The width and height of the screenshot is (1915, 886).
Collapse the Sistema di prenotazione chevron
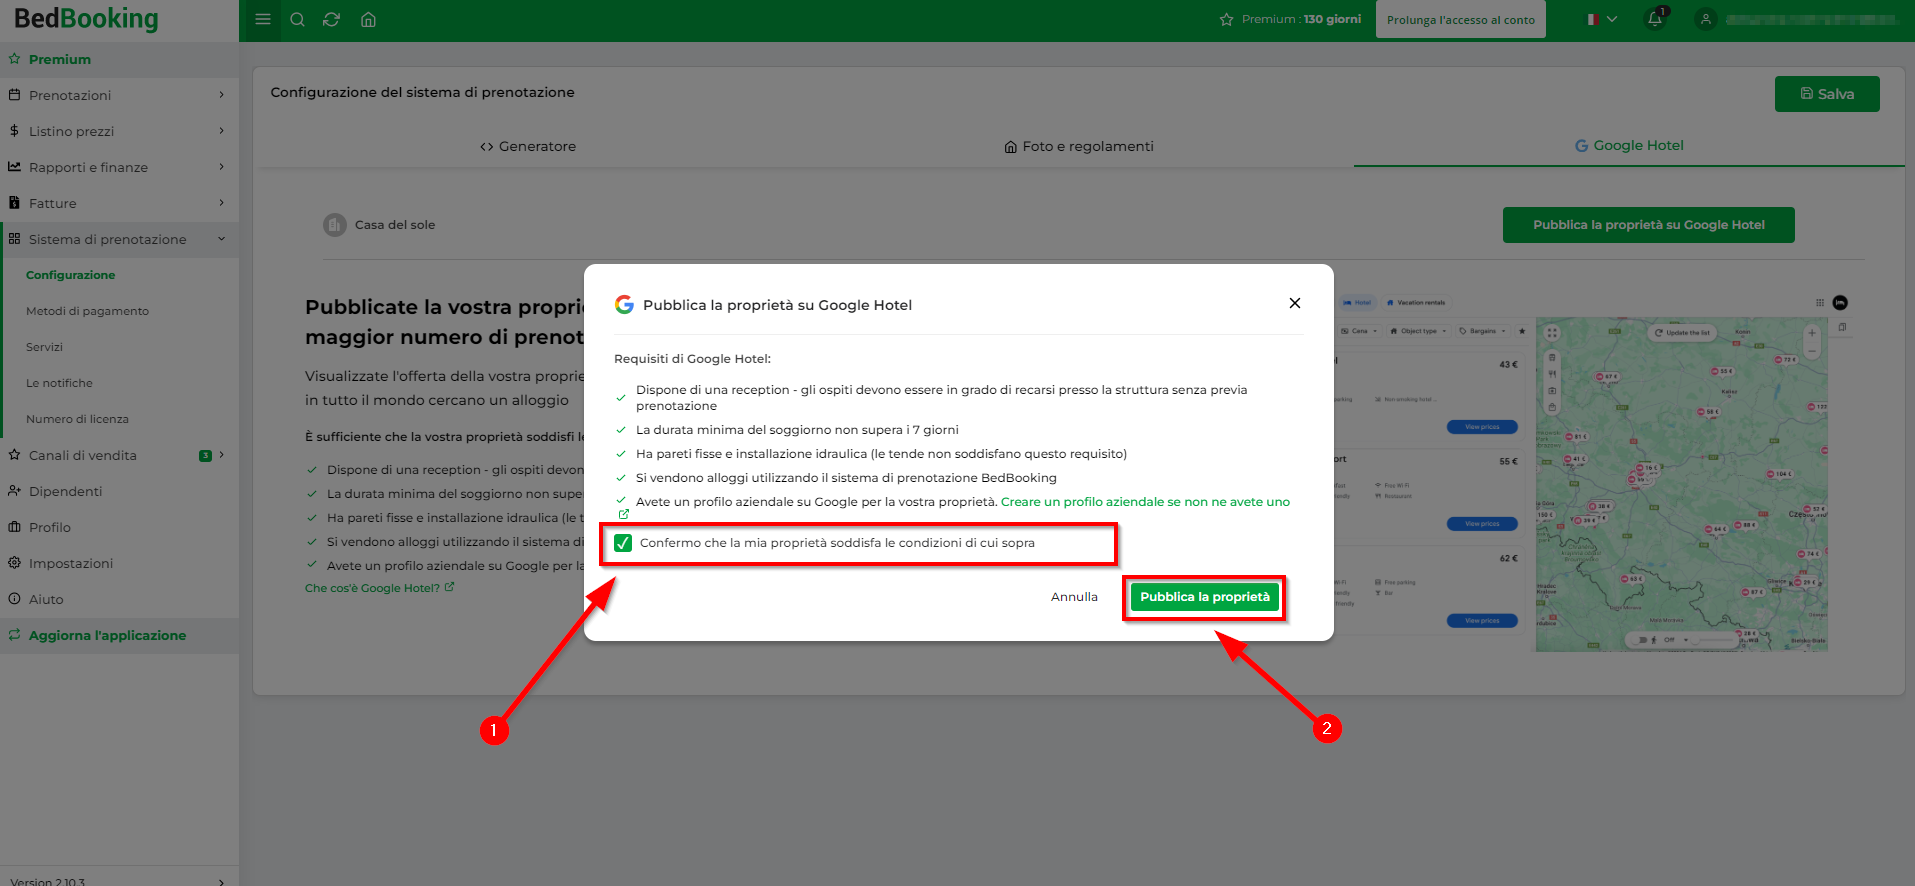pos(221,239)
